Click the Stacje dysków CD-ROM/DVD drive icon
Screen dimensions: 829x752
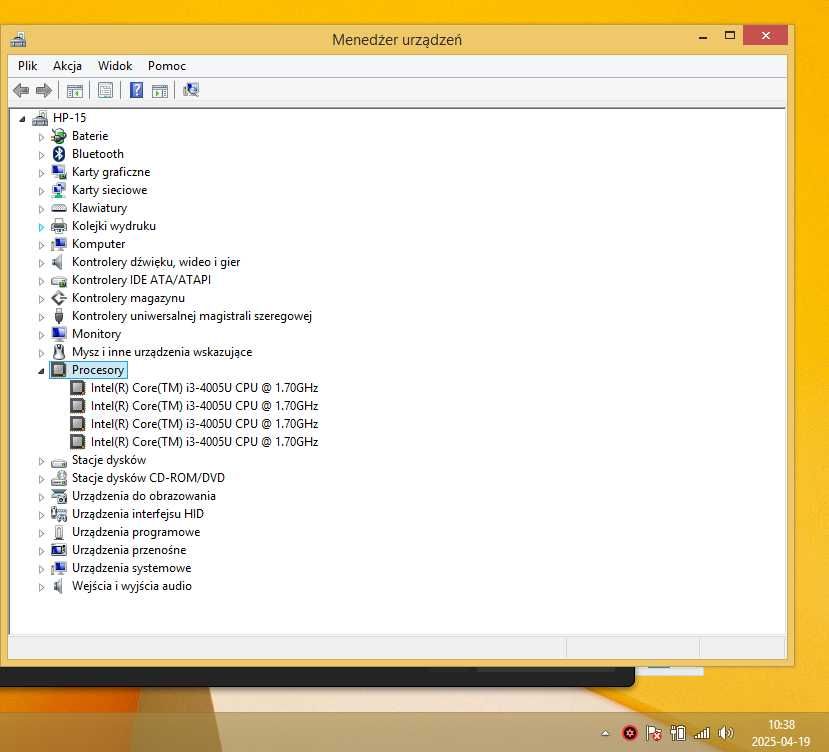59,478
